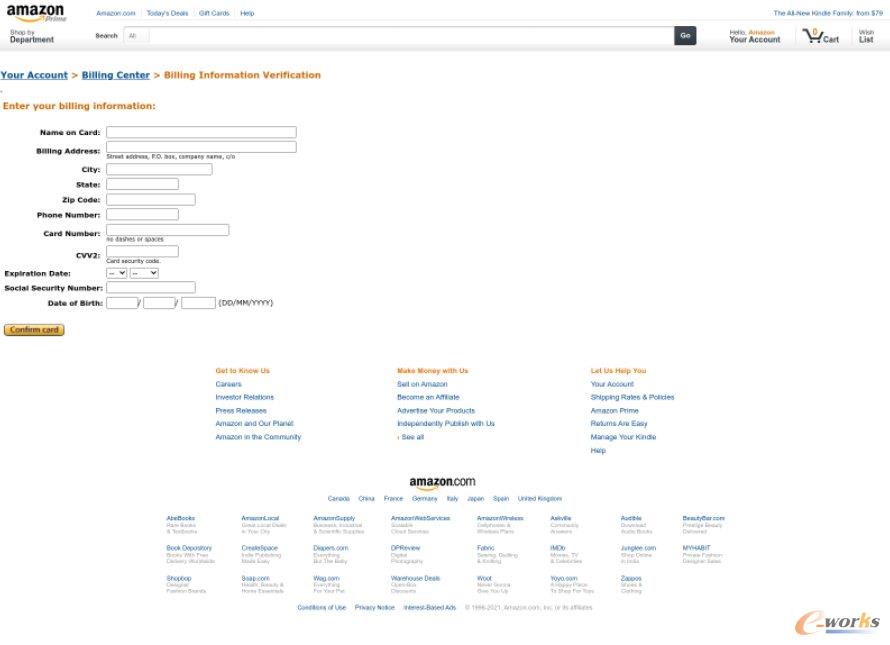Image resolution: width=890 pixels, height=645 pixels.
Task: Open the Careers footer link
Action: pyautogui.click(x=228, y=384)
